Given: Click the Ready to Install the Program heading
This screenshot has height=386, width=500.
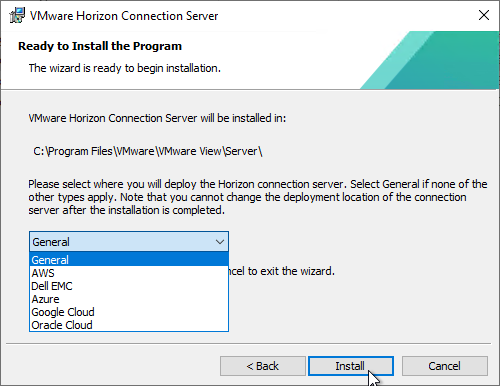Looking at the screenshot, I should pos(100,46).
